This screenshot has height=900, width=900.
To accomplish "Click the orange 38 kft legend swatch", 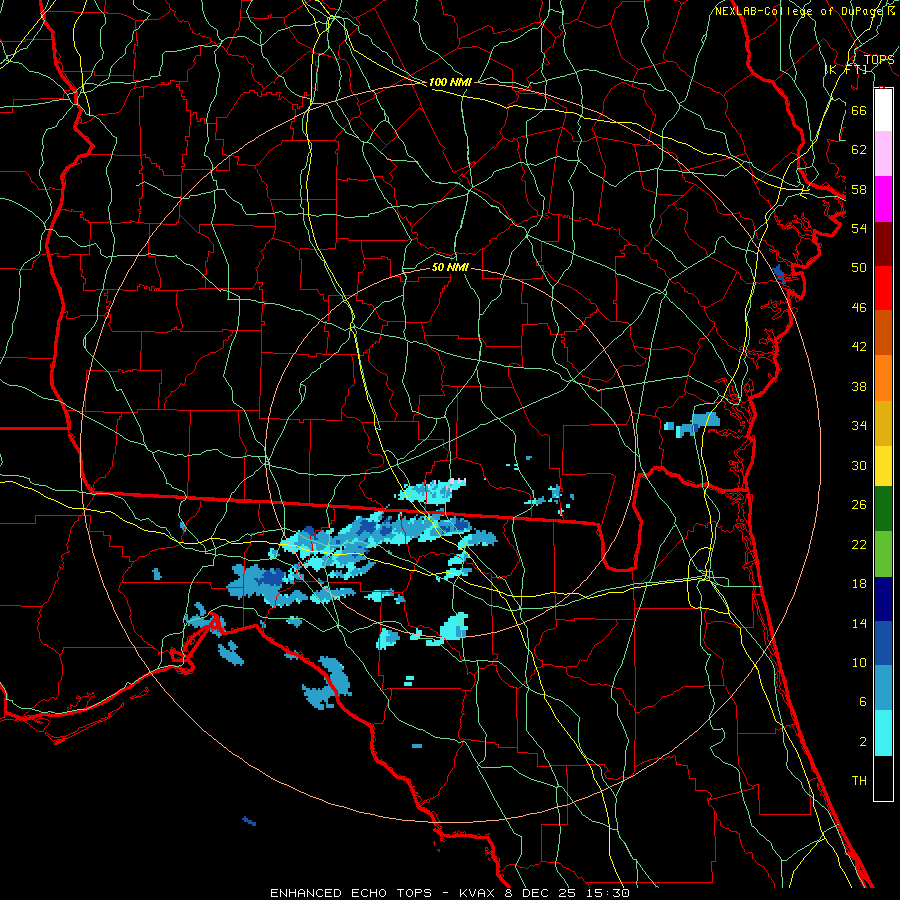I will pyautogui.click(x=883, y=378).
